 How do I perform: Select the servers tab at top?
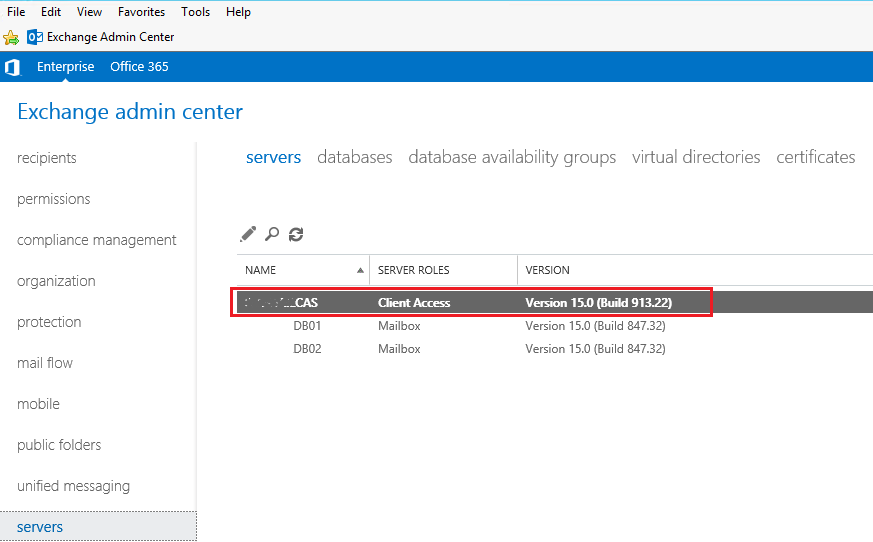coord(273,158)
